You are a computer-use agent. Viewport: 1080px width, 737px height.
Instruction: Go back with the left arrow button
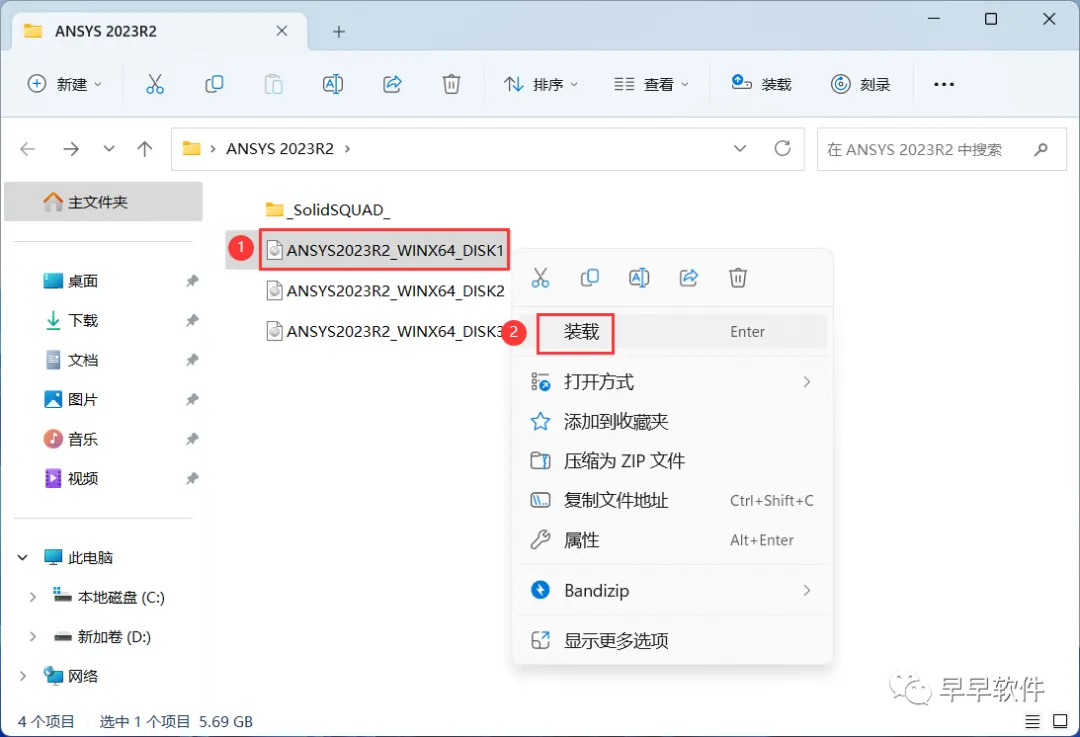pyautogui.click(x=28, y=149)
